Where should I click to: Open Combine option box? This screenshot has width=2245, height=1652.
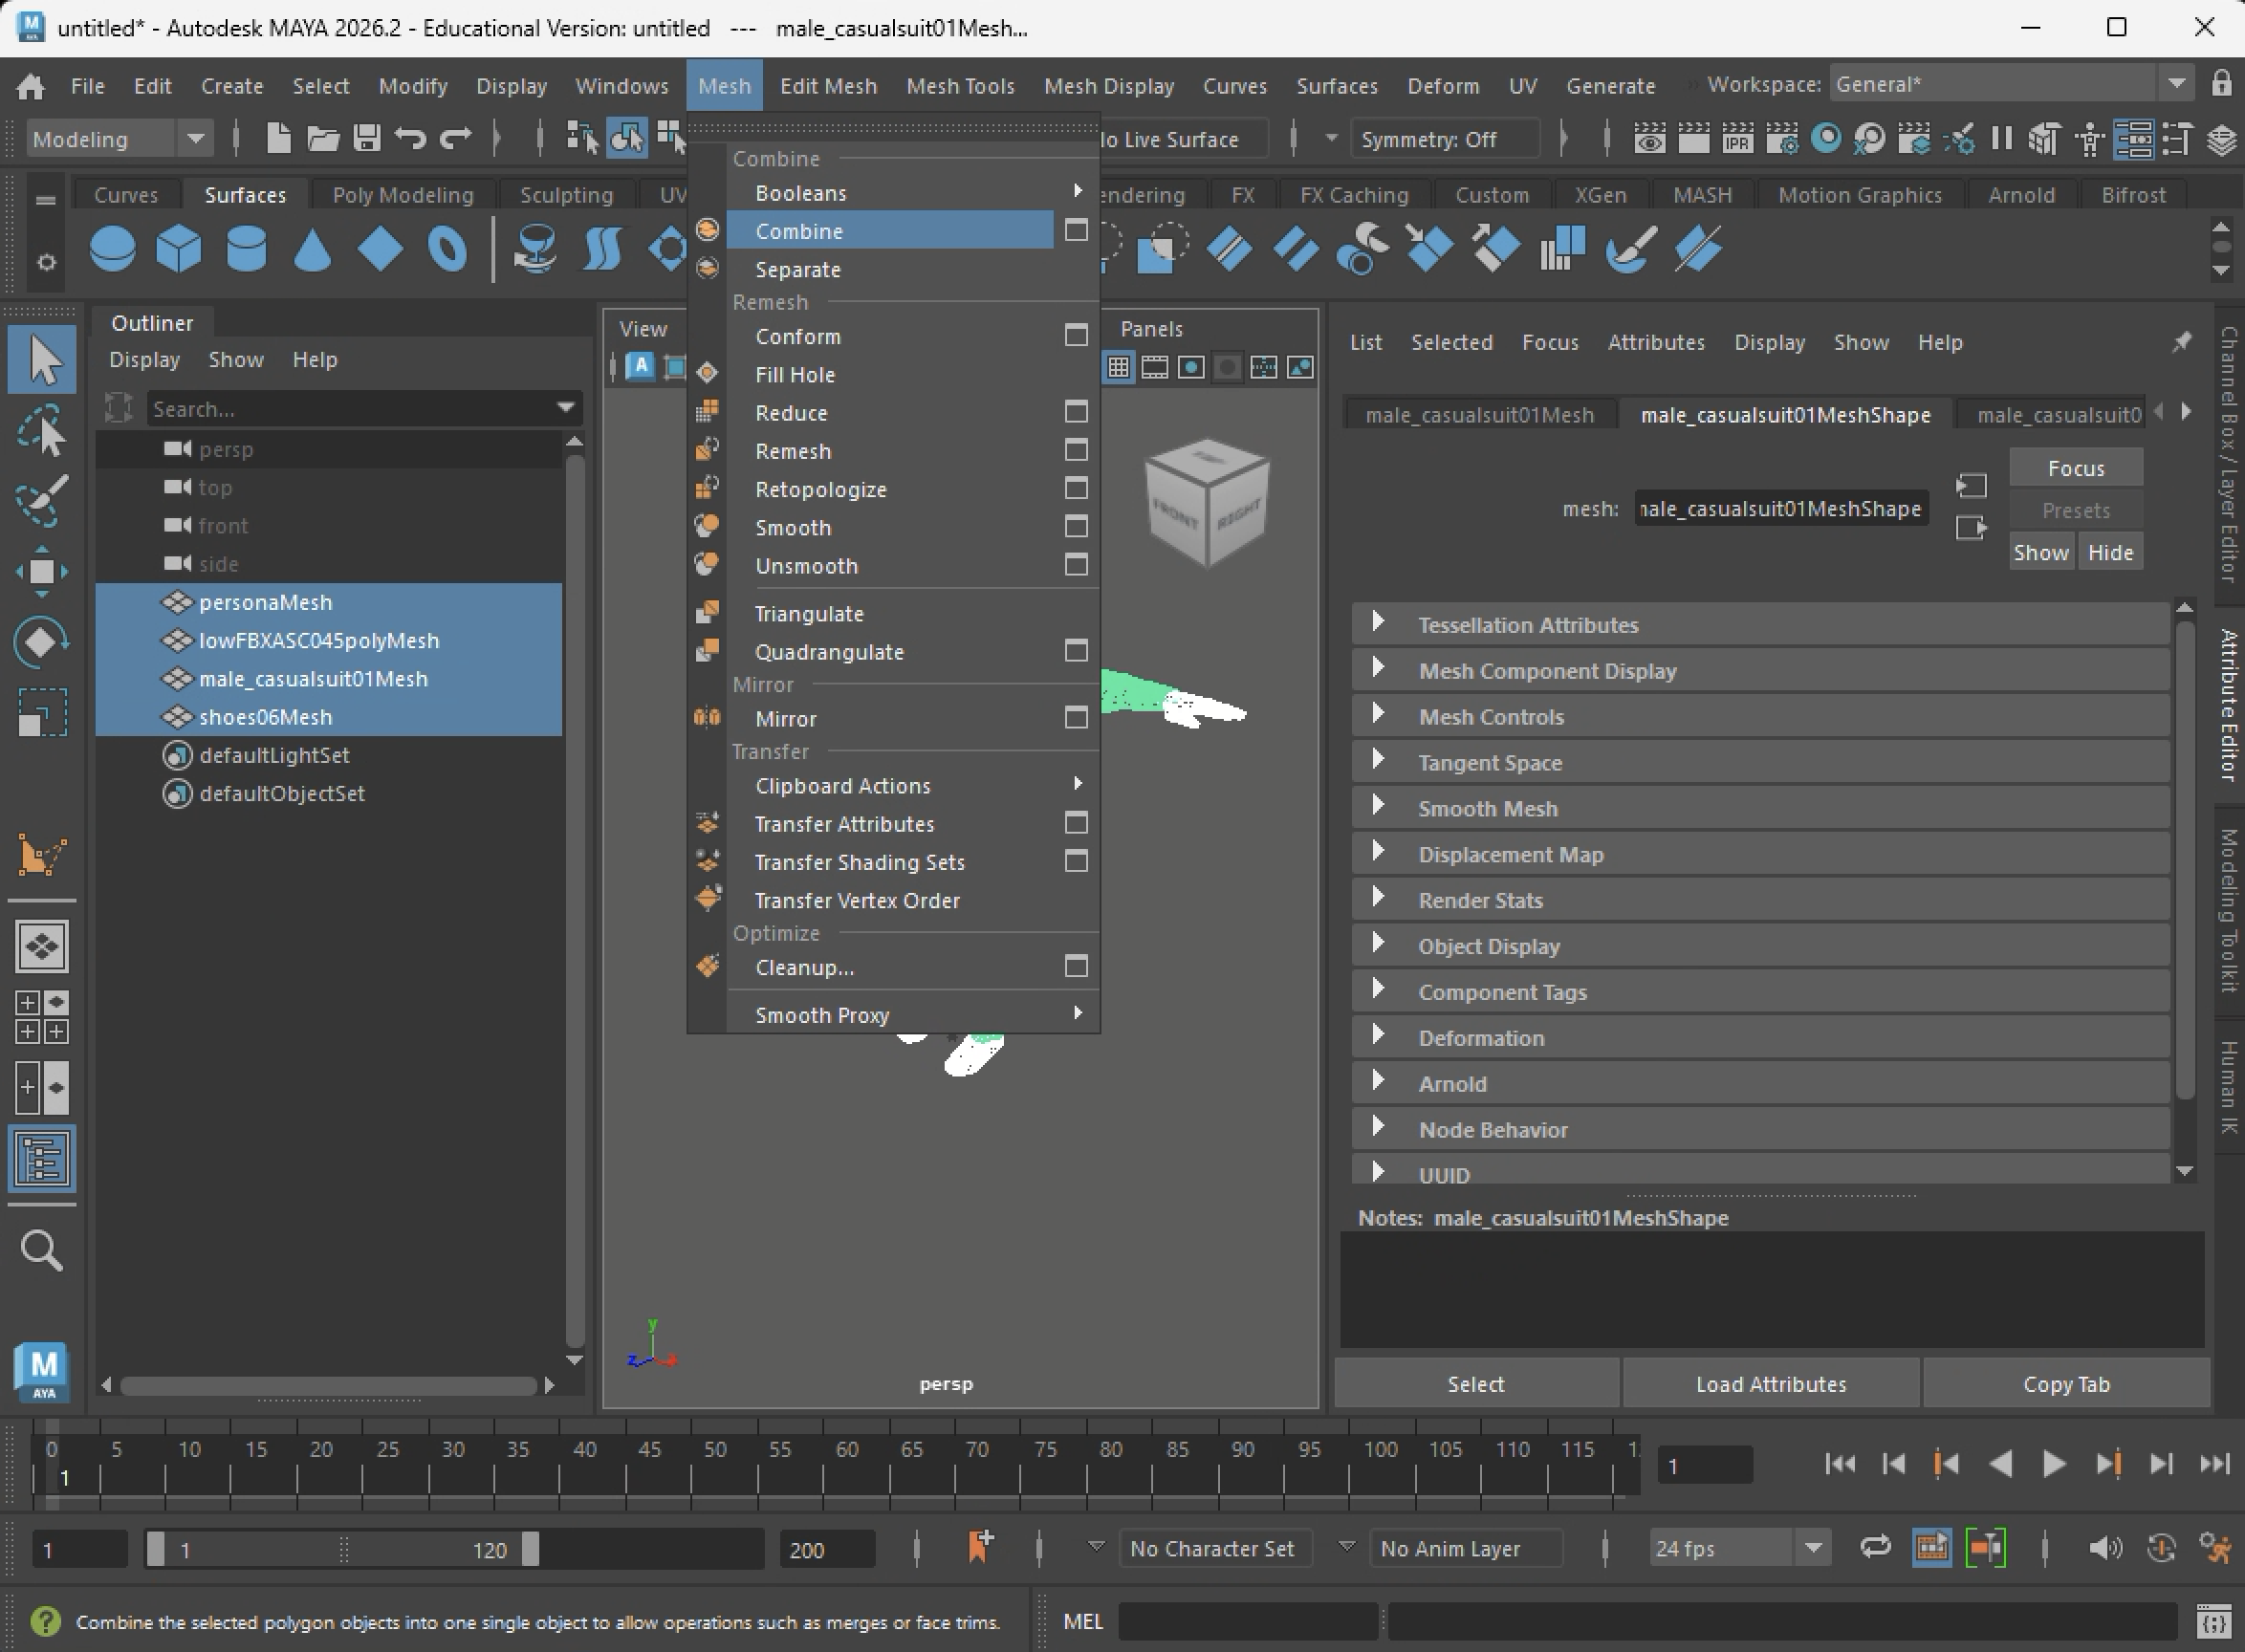(1076, 231)
